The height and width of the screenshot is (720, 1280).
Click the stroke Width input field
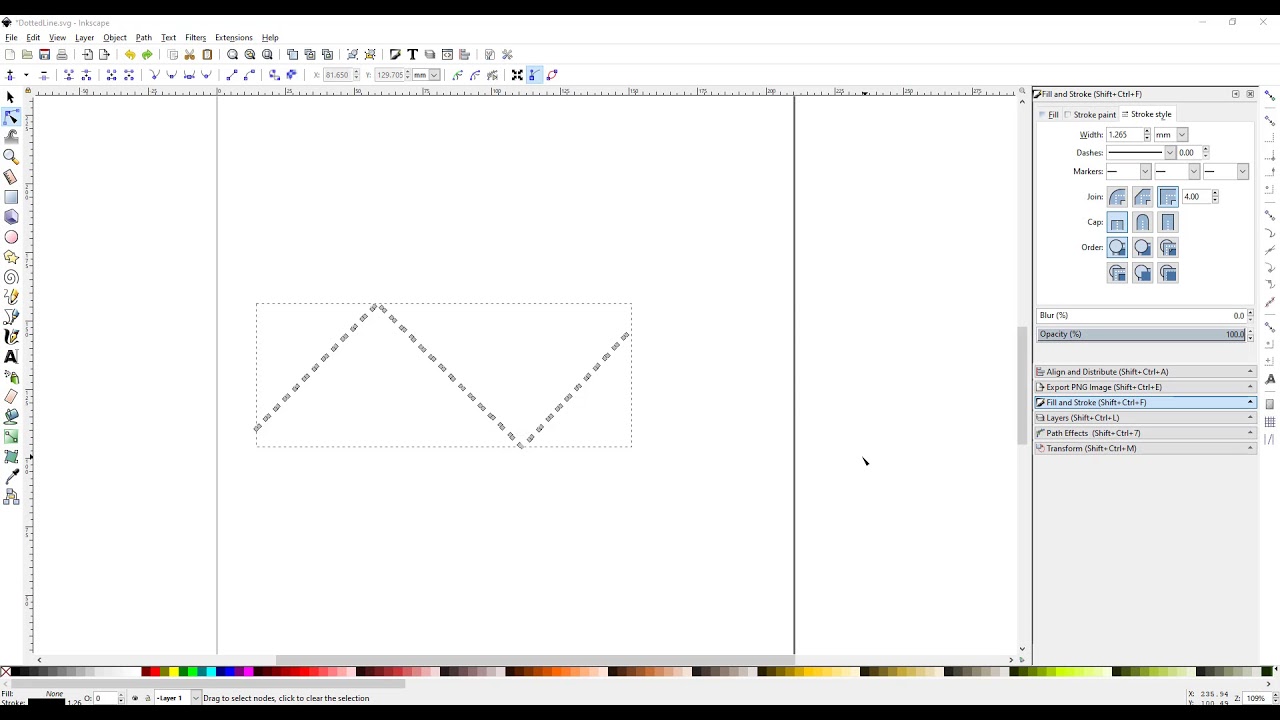[1124, 135]
